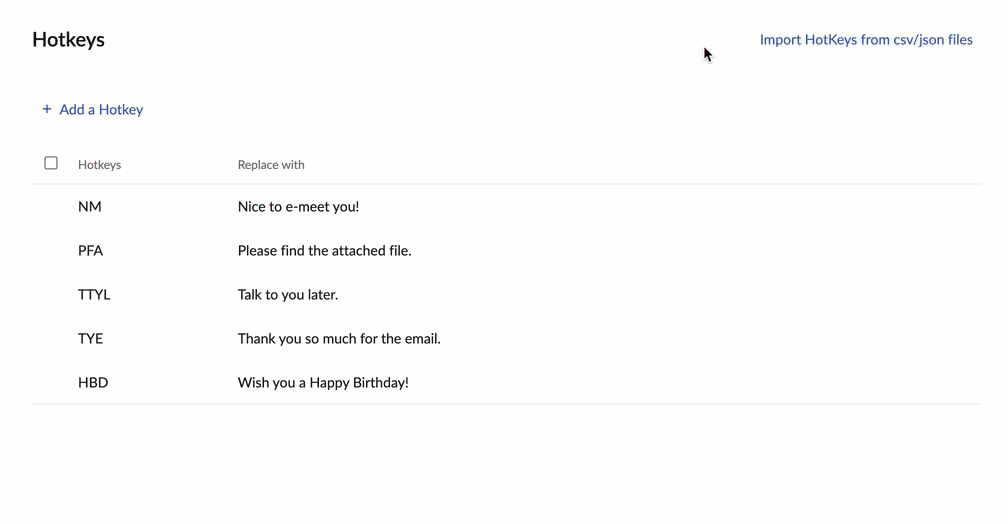Click 'Talk to you later.' replacement text

tap(287, 294)
